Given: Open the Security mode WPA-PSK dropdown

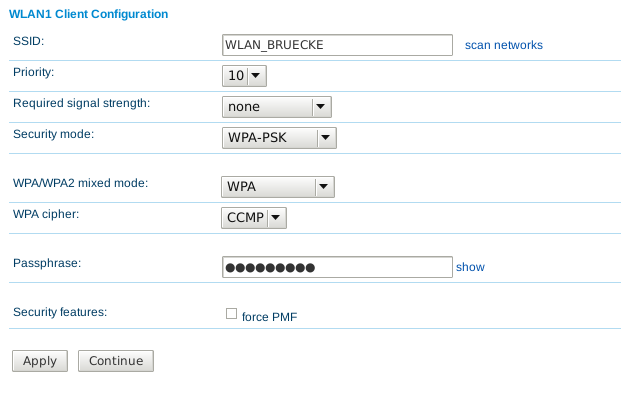Looking at the screenshot, I should pyautogui.click(x=279, y=138).
